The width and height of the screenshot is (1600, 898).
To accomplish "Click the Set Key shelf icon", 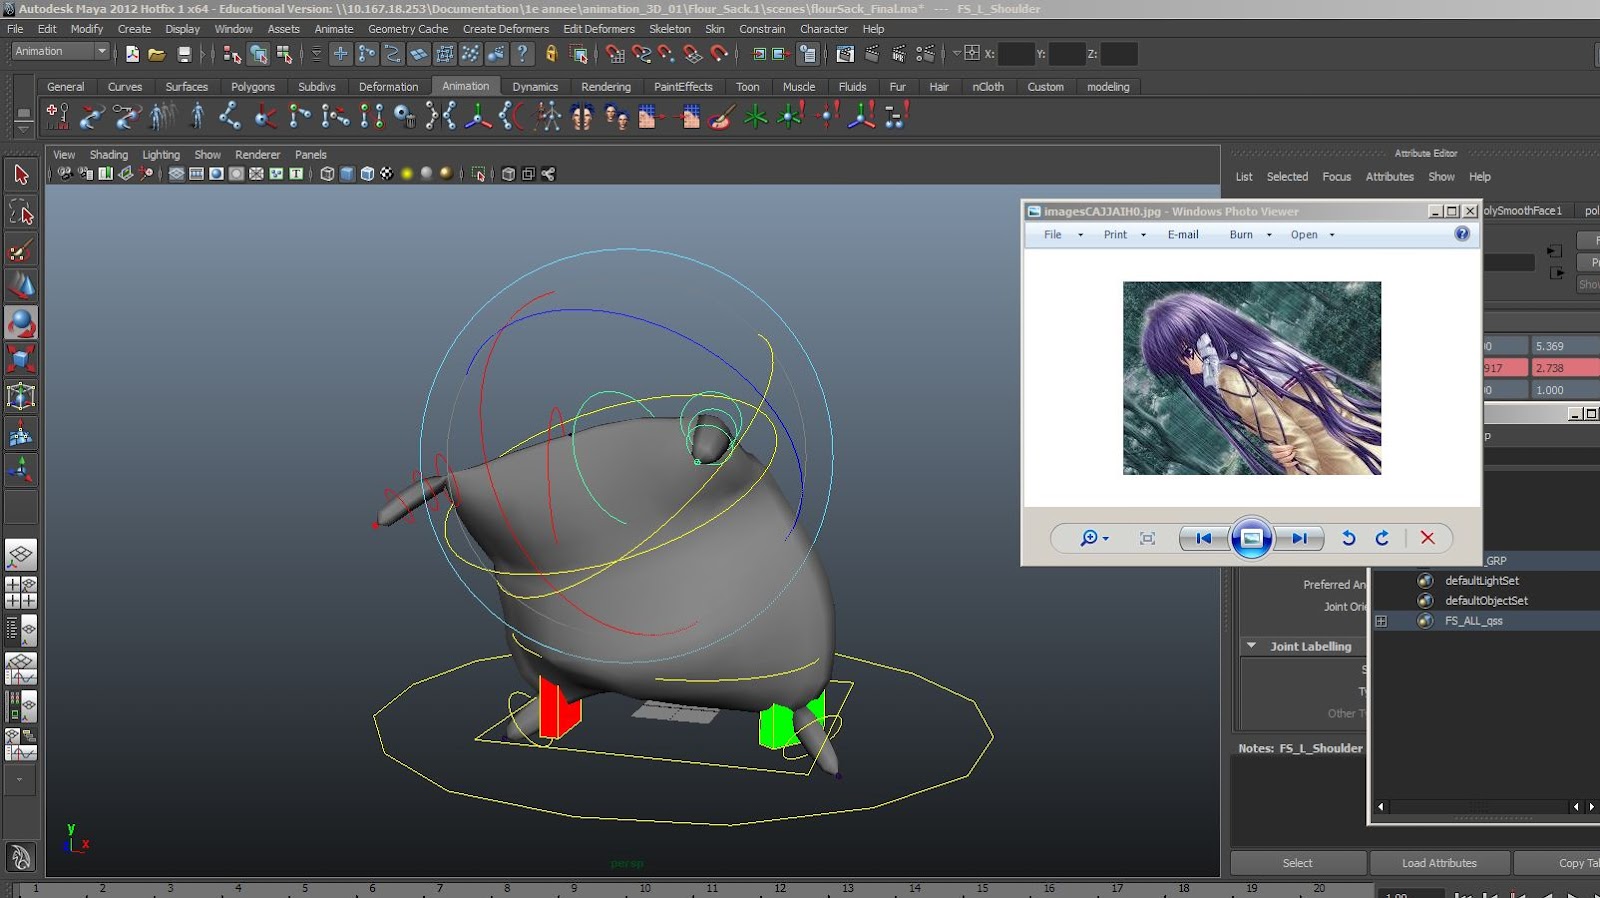I will pyautogui.click(x=57, y=117).
